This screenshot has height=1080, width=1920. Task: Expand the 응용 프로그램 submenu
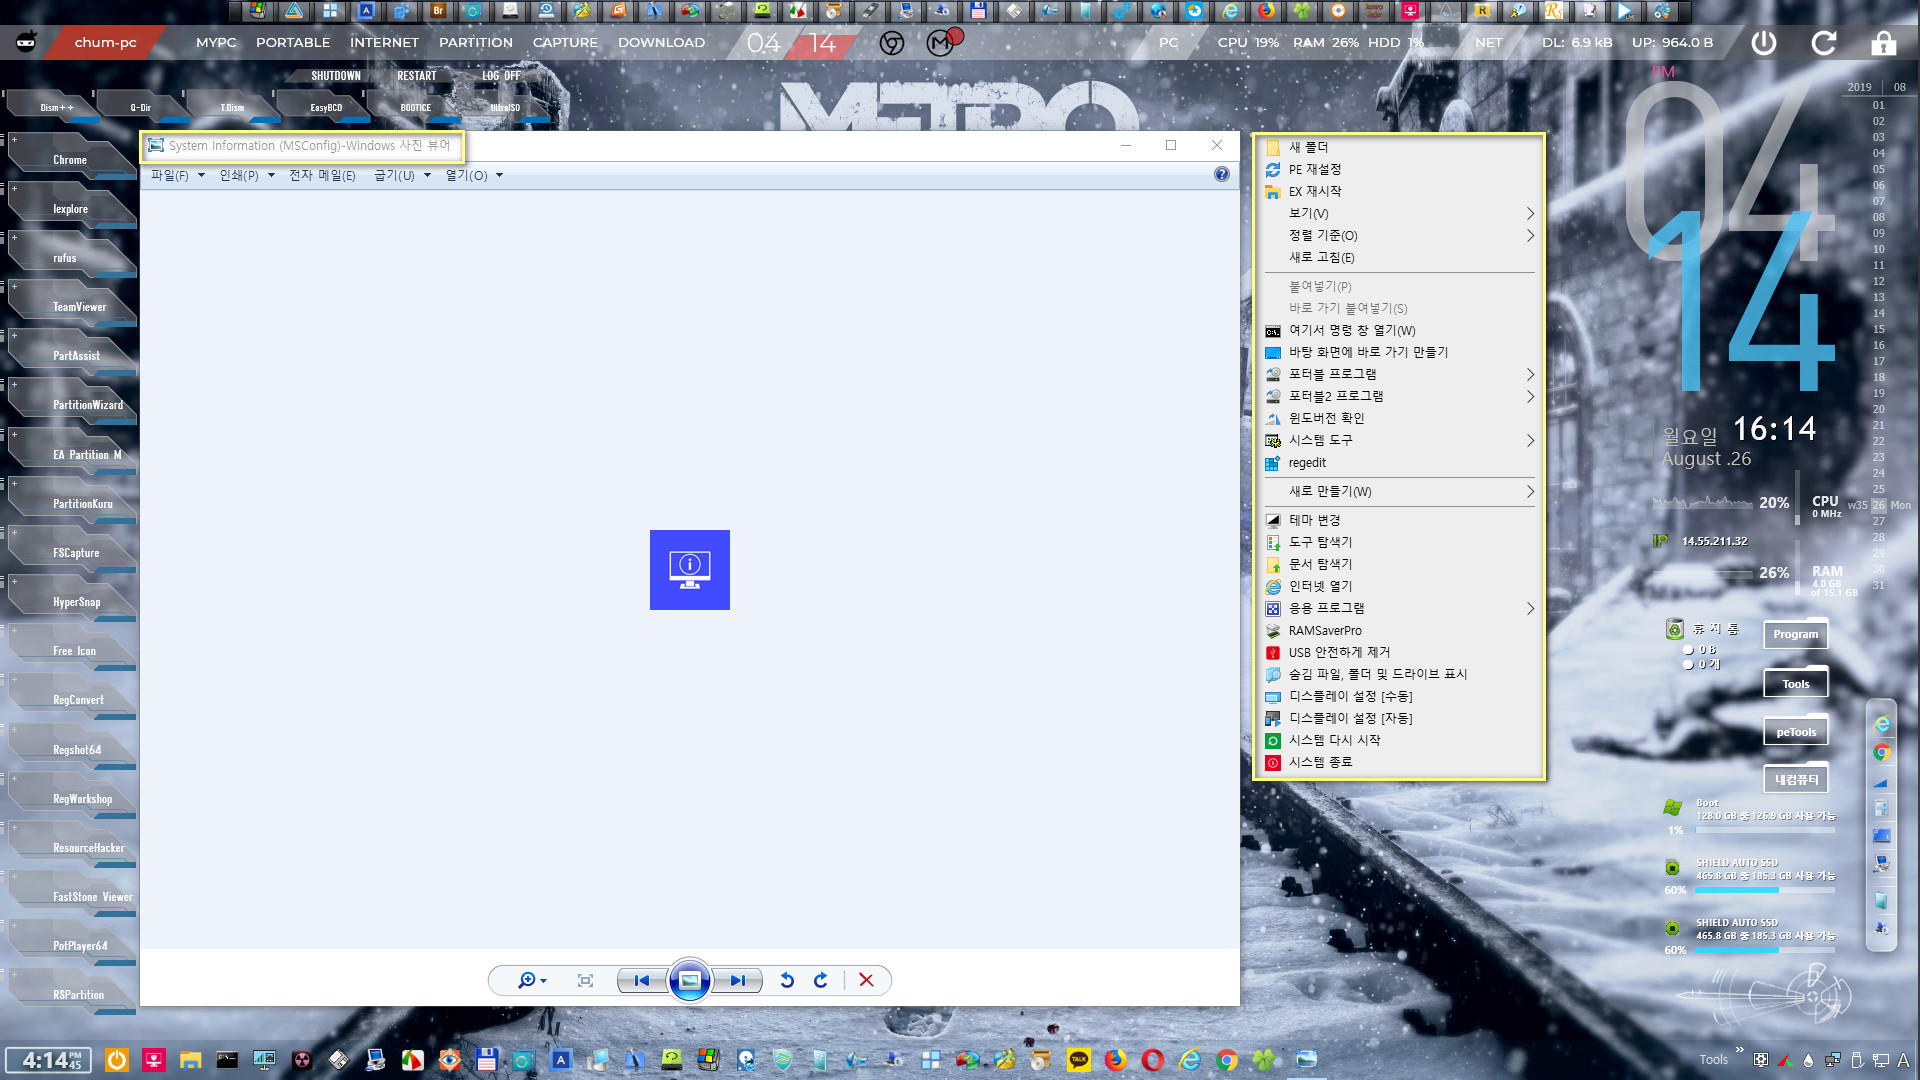click(x=1399, y=608)
